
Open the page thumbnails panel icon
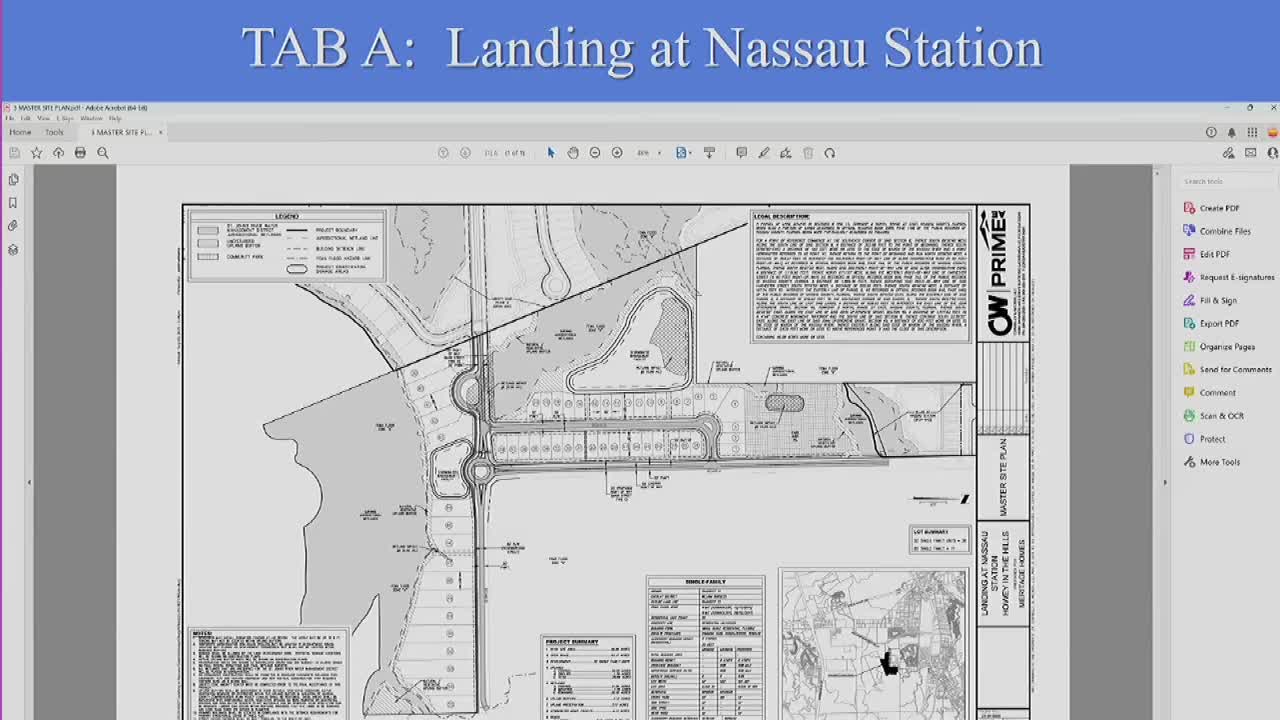click(13, 180)
